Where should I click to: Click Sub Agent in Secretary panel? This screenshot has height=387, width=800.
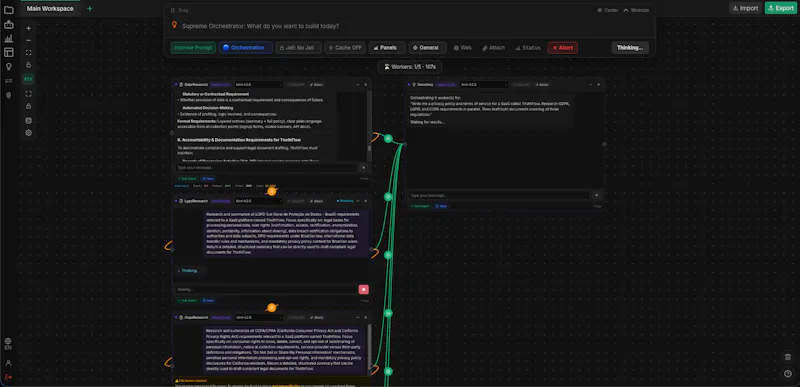point(420,206)
